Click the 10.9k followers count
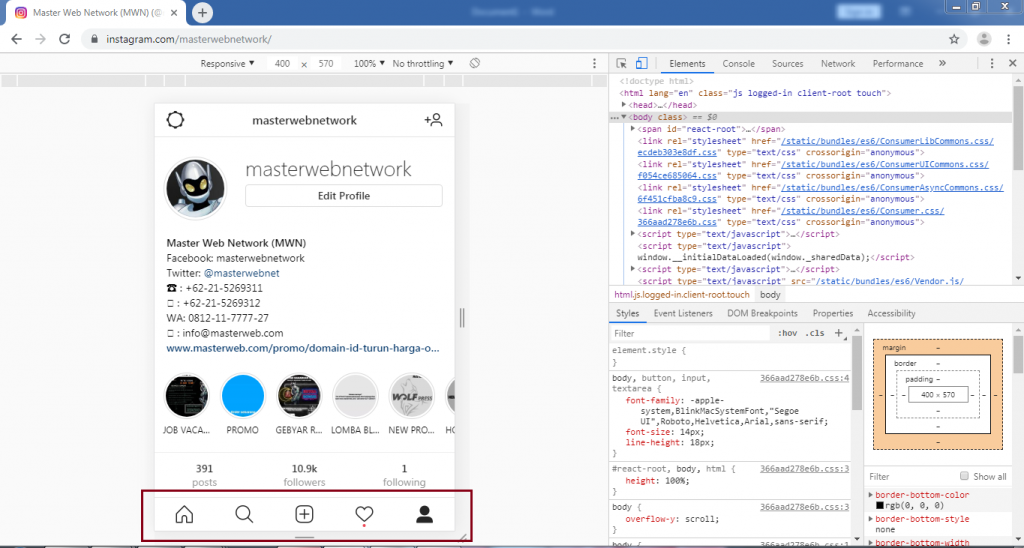 pos(304,475)
